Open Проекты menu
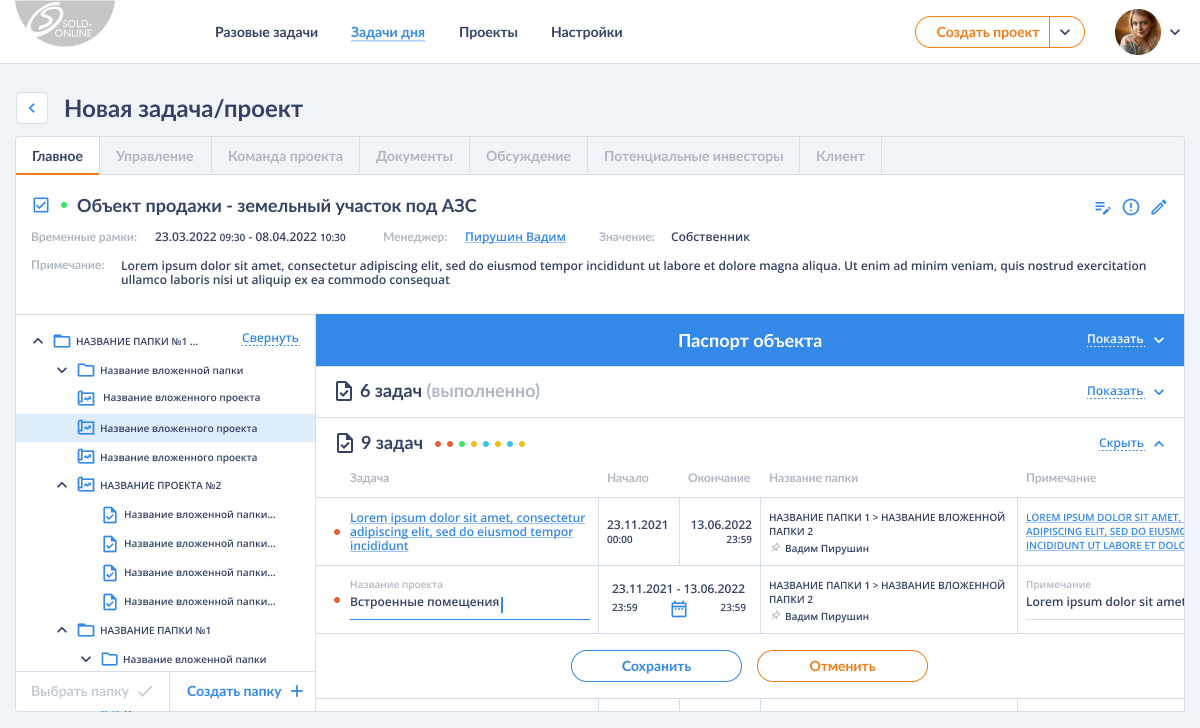Image resolution: width=1200 pixels, height=728 pixels. coord(488,32)
